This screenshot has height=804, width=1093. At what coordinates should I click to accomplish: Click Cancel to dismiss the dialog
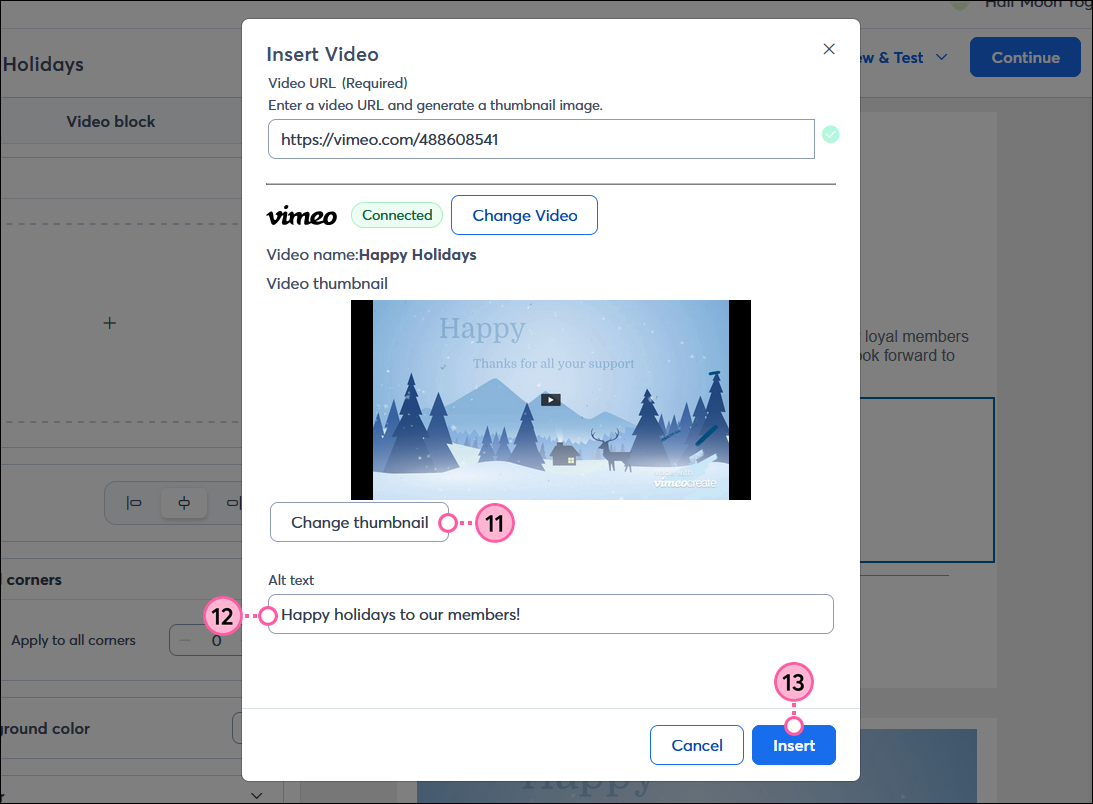point(696,745)
